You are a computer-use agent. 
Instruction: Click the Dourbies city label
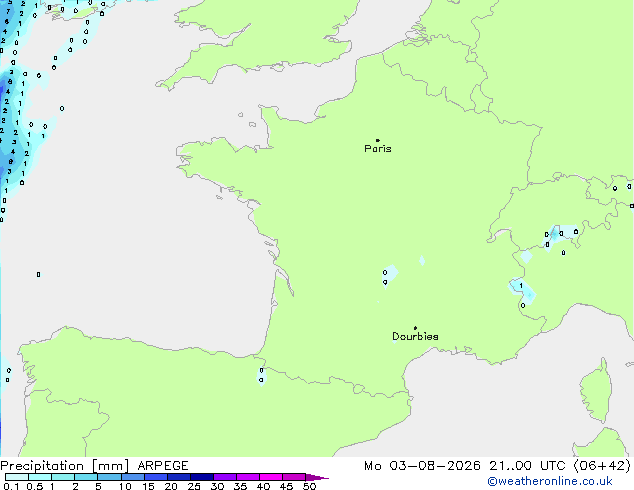(x=415, y=336)
